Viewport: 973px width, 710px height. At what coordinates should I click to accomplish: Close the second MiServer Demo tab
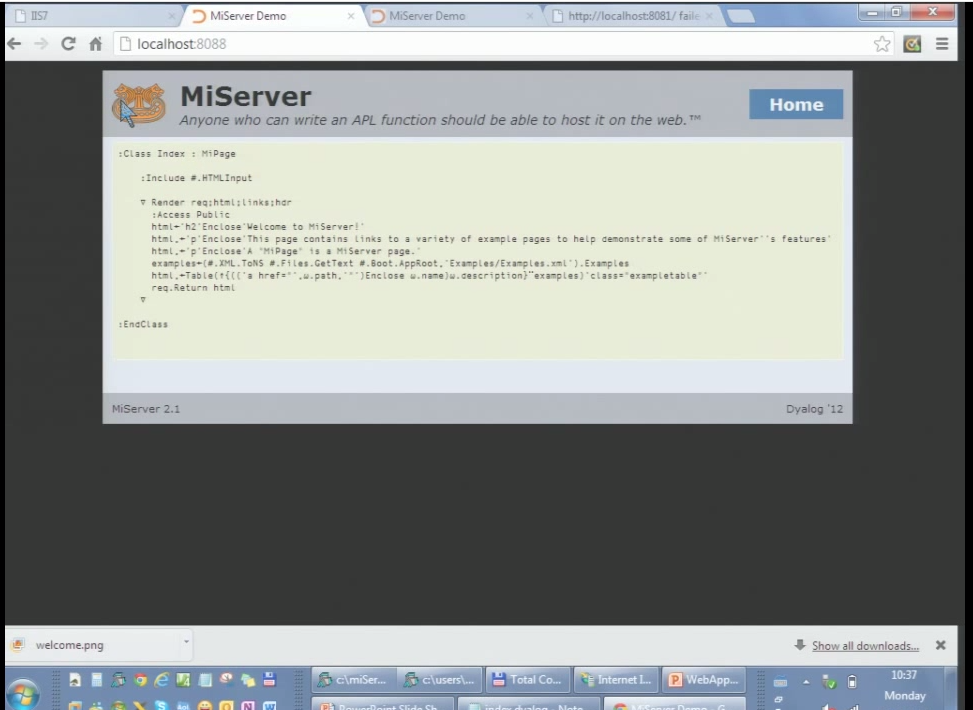pyautogui.click(x=529, y=16)
